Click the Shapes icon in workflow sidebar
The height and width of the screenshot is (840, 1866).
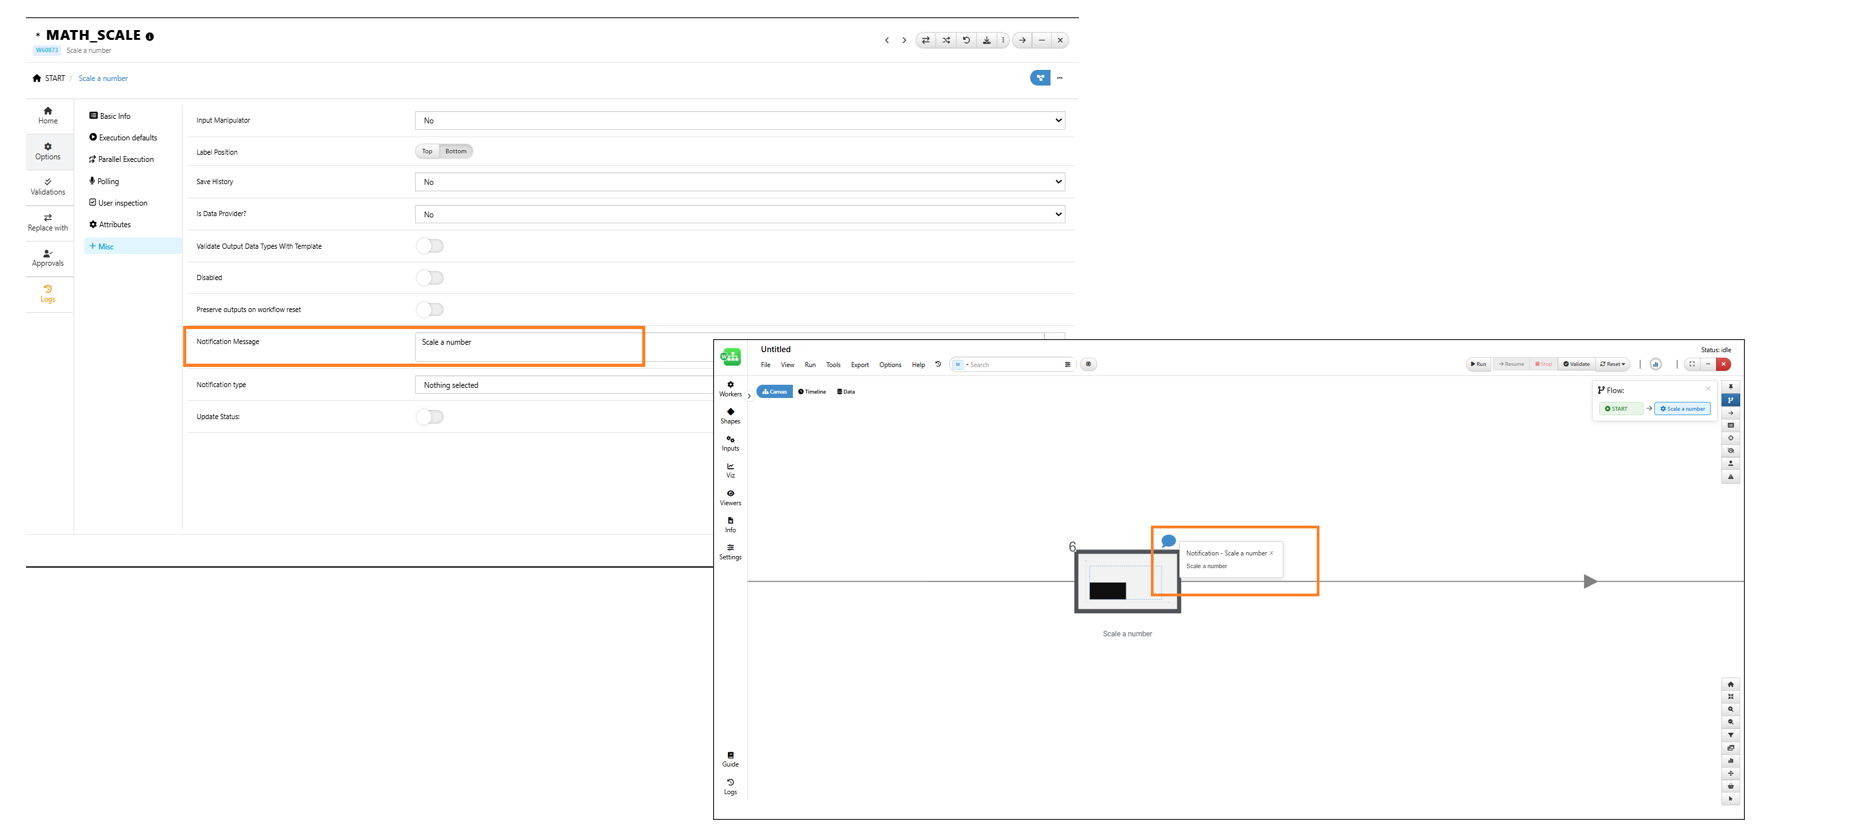730,415
